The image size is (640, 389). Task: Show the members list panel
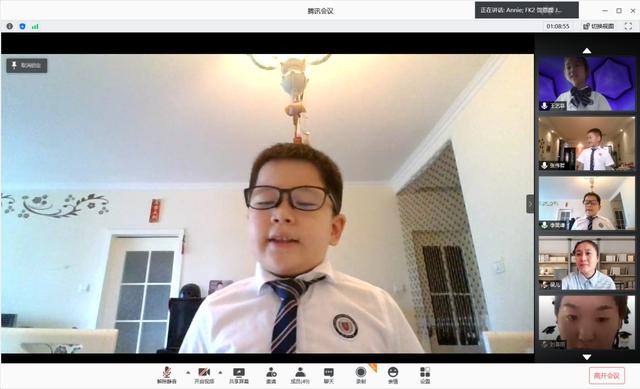coord(300,375)
